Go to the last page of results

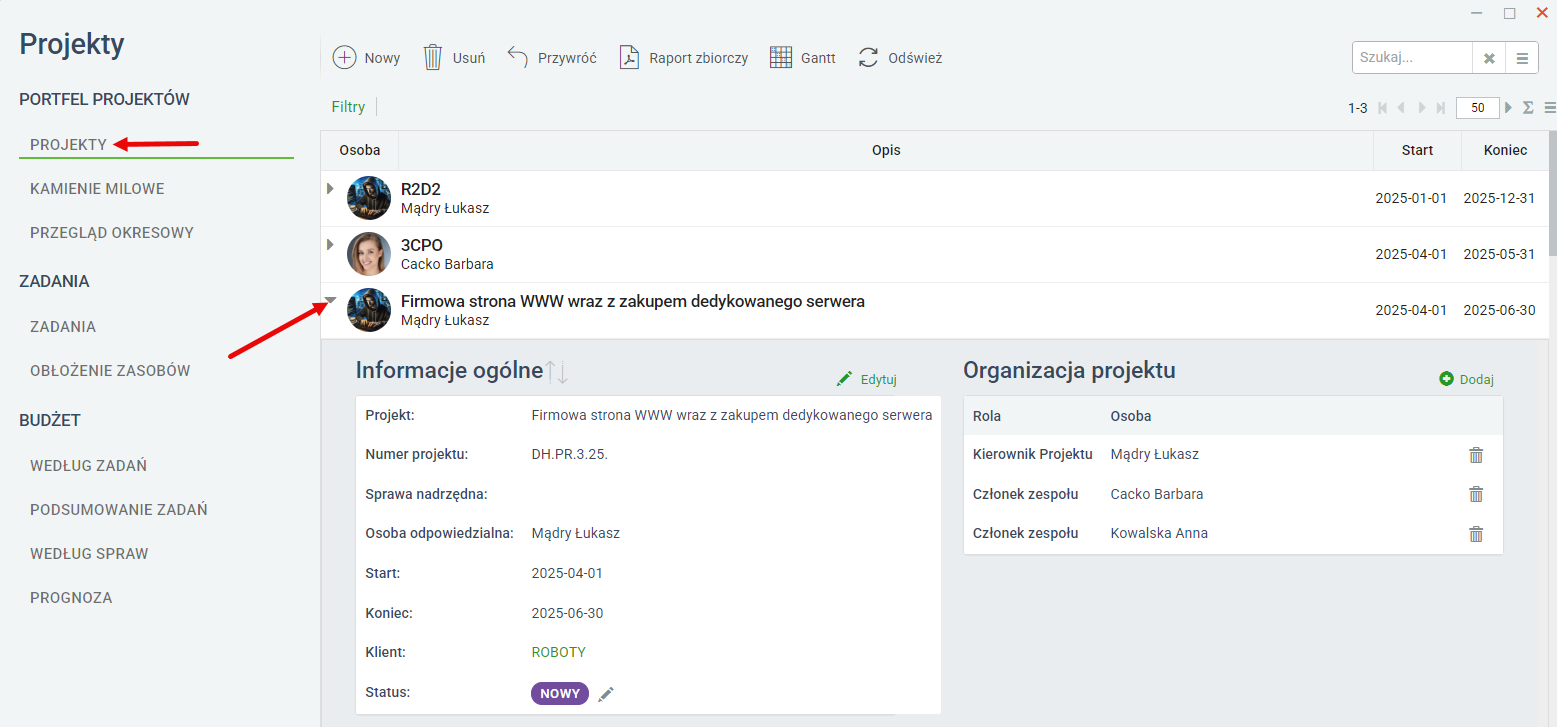[1441, 108]
